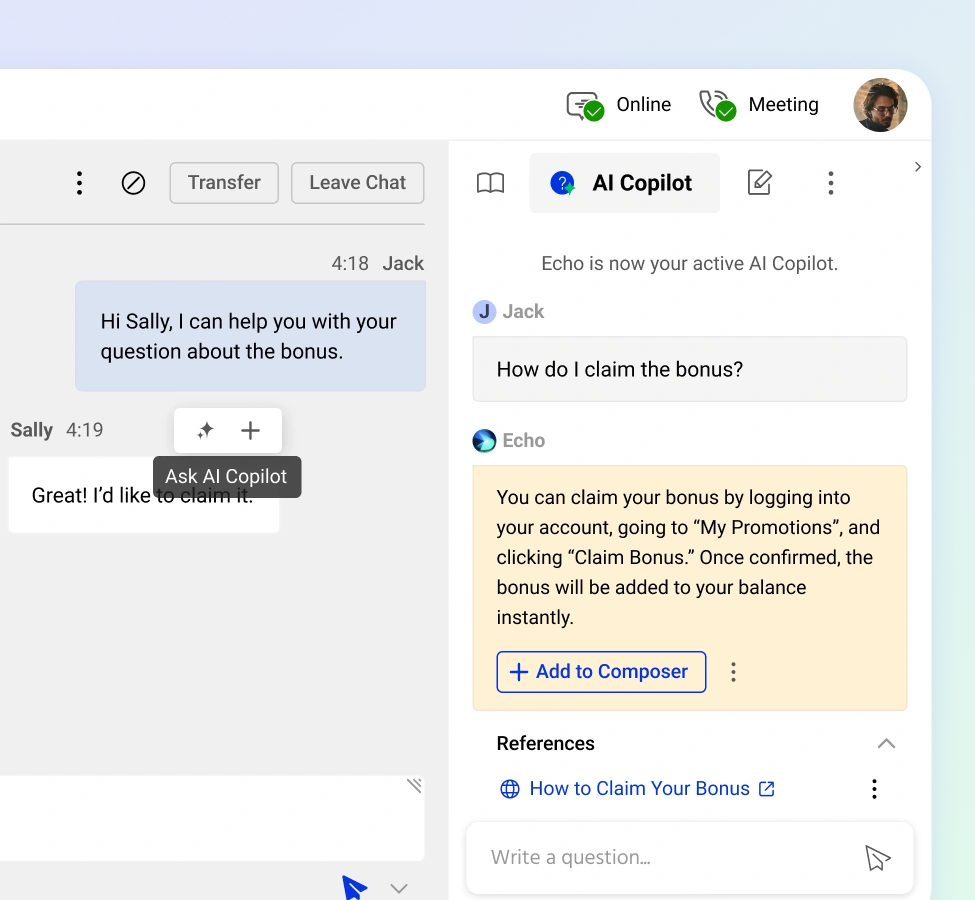The height and width of the screenshot is (900, 975).
Task: Click the Transfer button
Action: [x=224, y=183]
